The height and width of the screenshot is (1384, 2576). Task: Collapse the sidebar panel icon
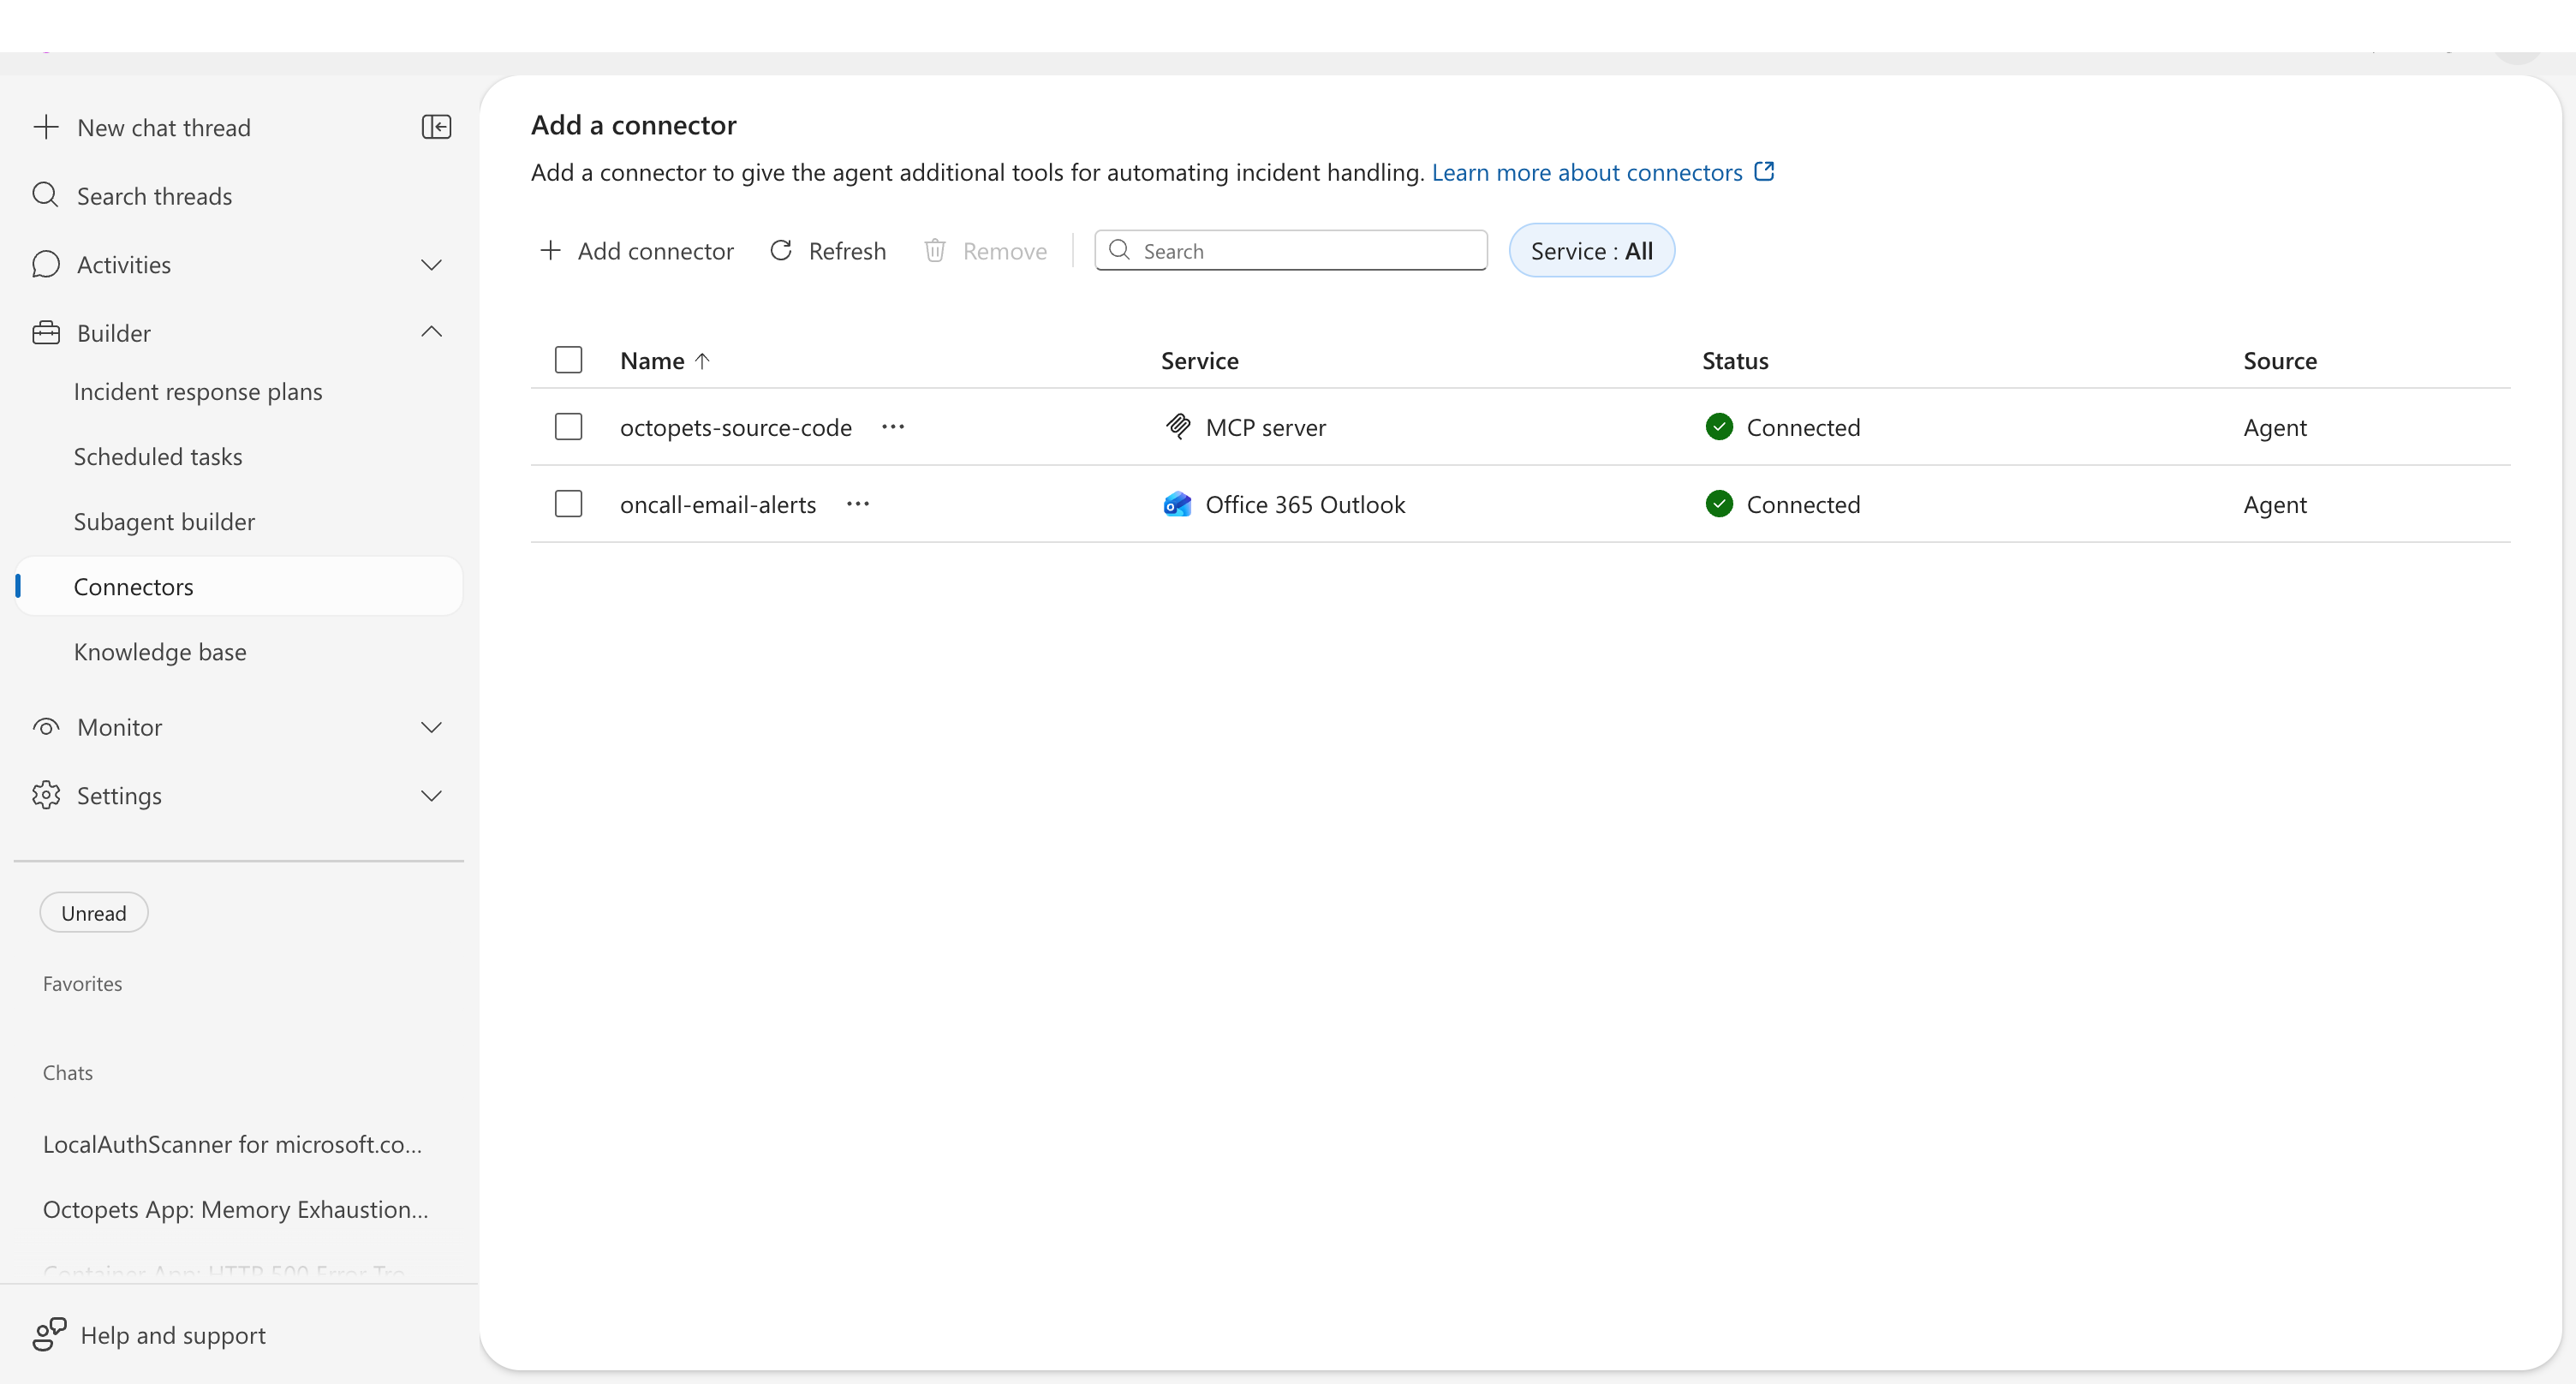click(x=436, y=127)
